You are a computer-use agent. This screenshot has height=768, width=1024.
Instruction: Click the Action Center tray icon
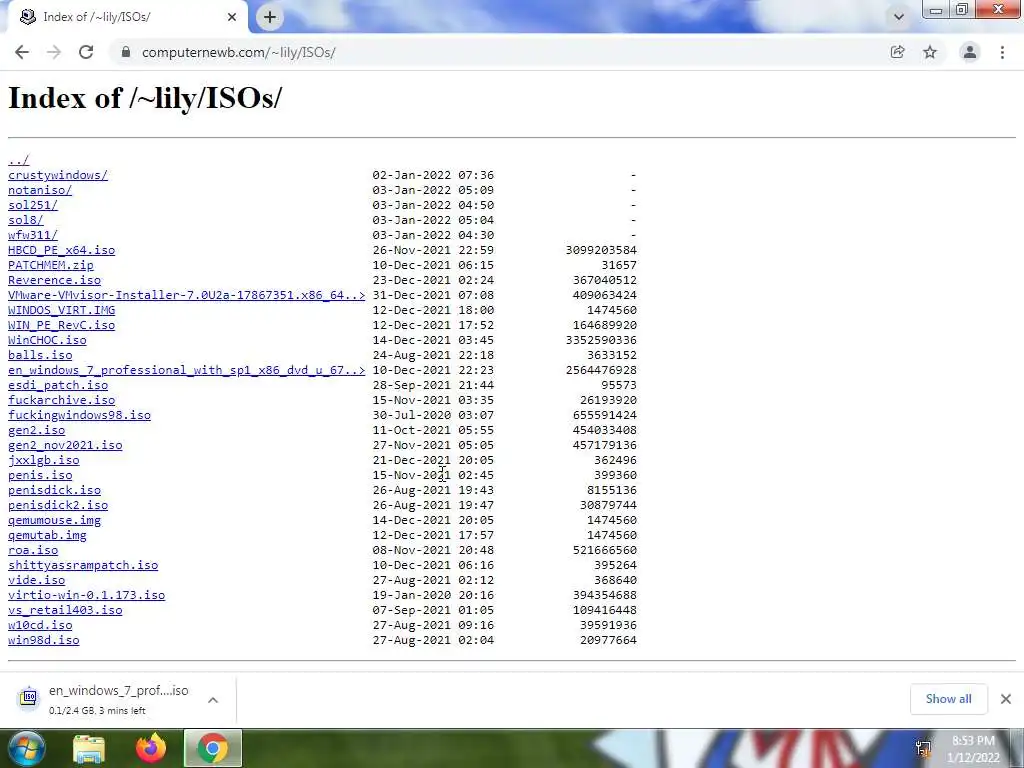pyautogui.click(x=923, y=748)
